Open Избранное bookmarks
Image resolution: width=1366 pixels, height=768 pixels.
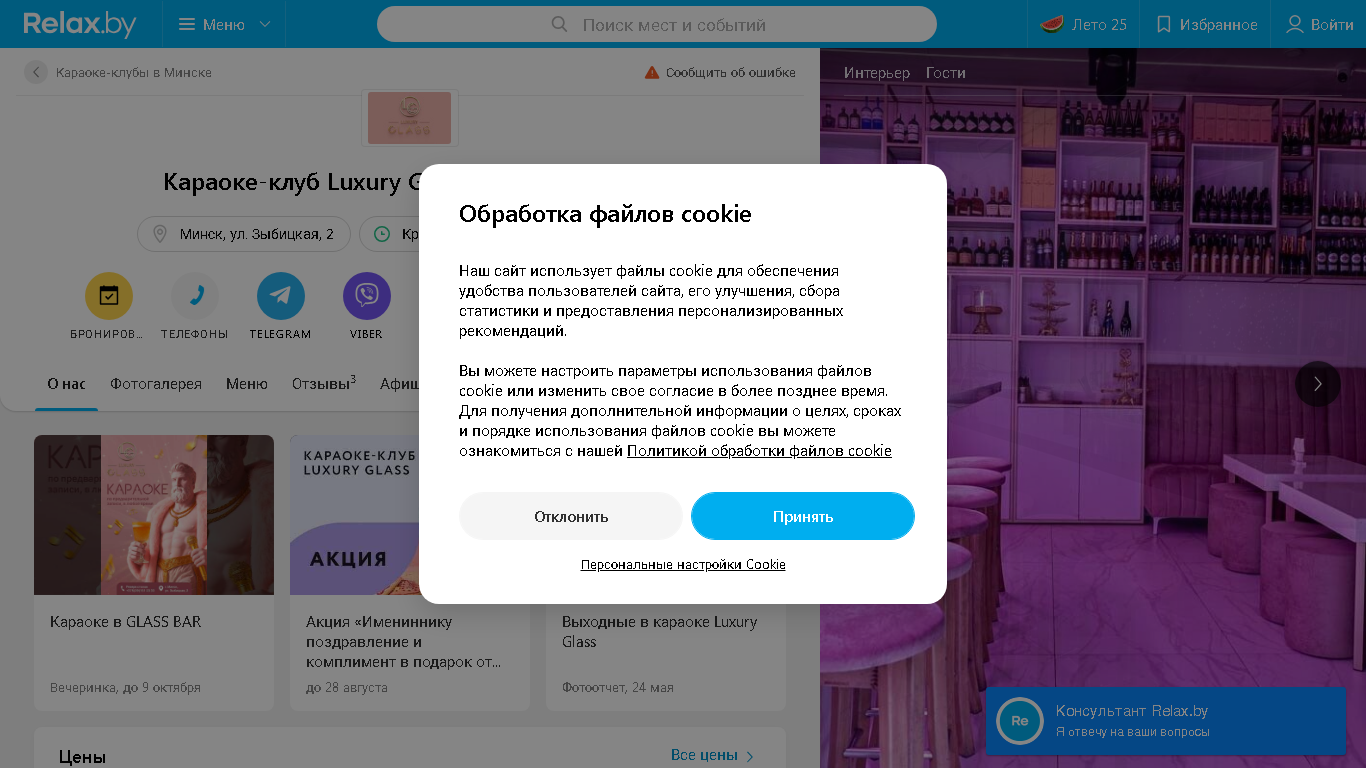(1206, 24)
